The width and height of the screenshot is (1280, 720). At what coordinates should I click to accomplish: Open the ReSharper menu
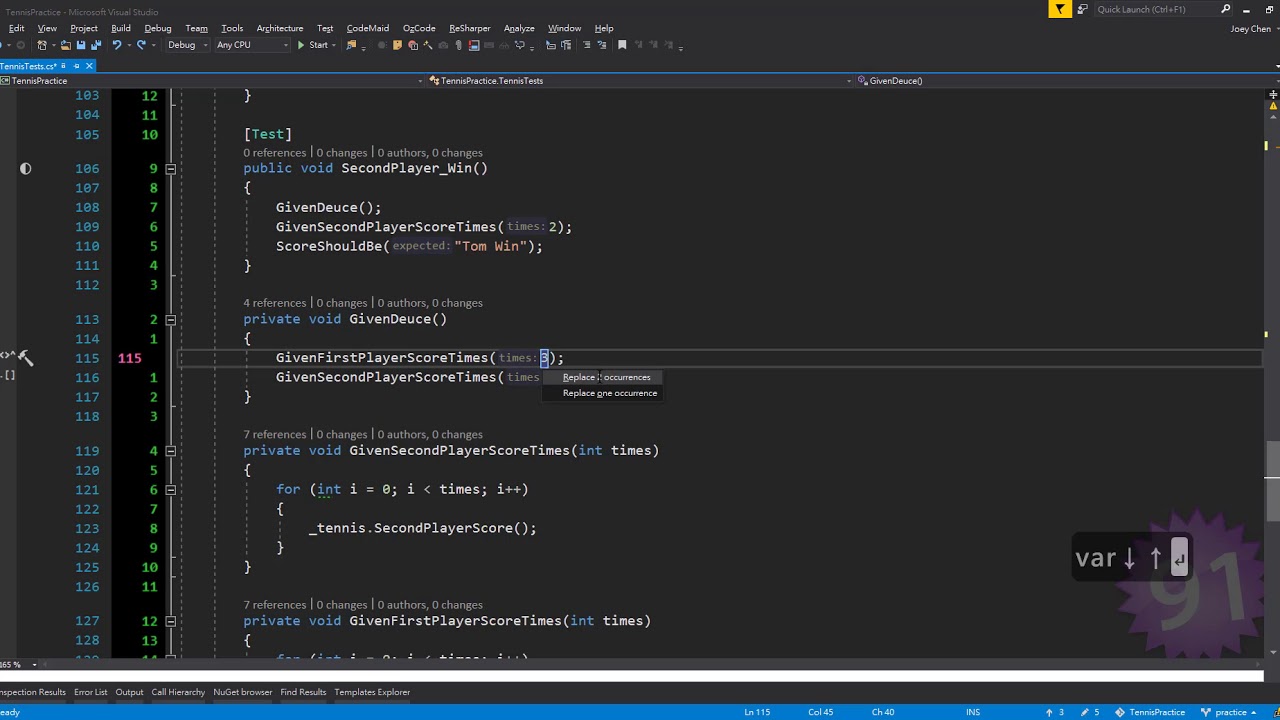(469, 28)
